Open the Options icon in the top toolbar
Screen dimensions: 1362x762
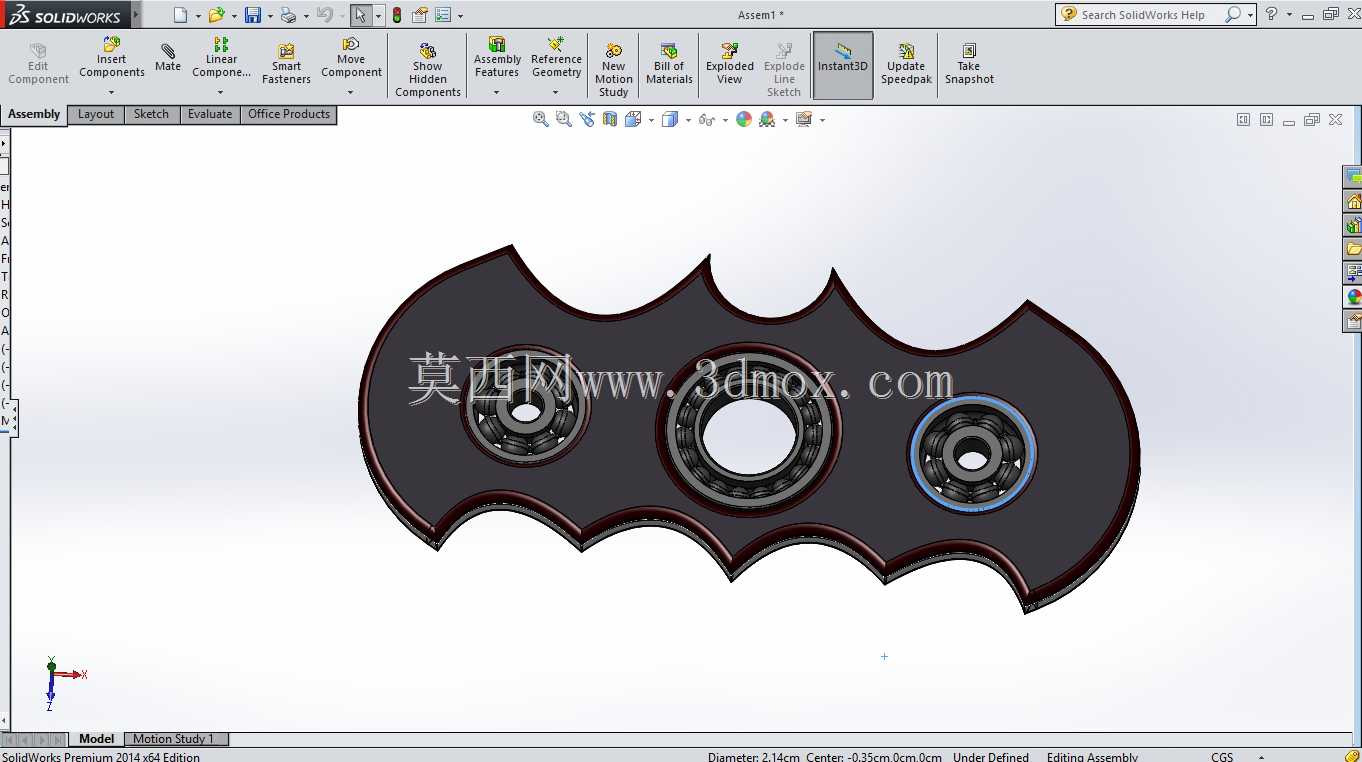[x=443, y=15]
